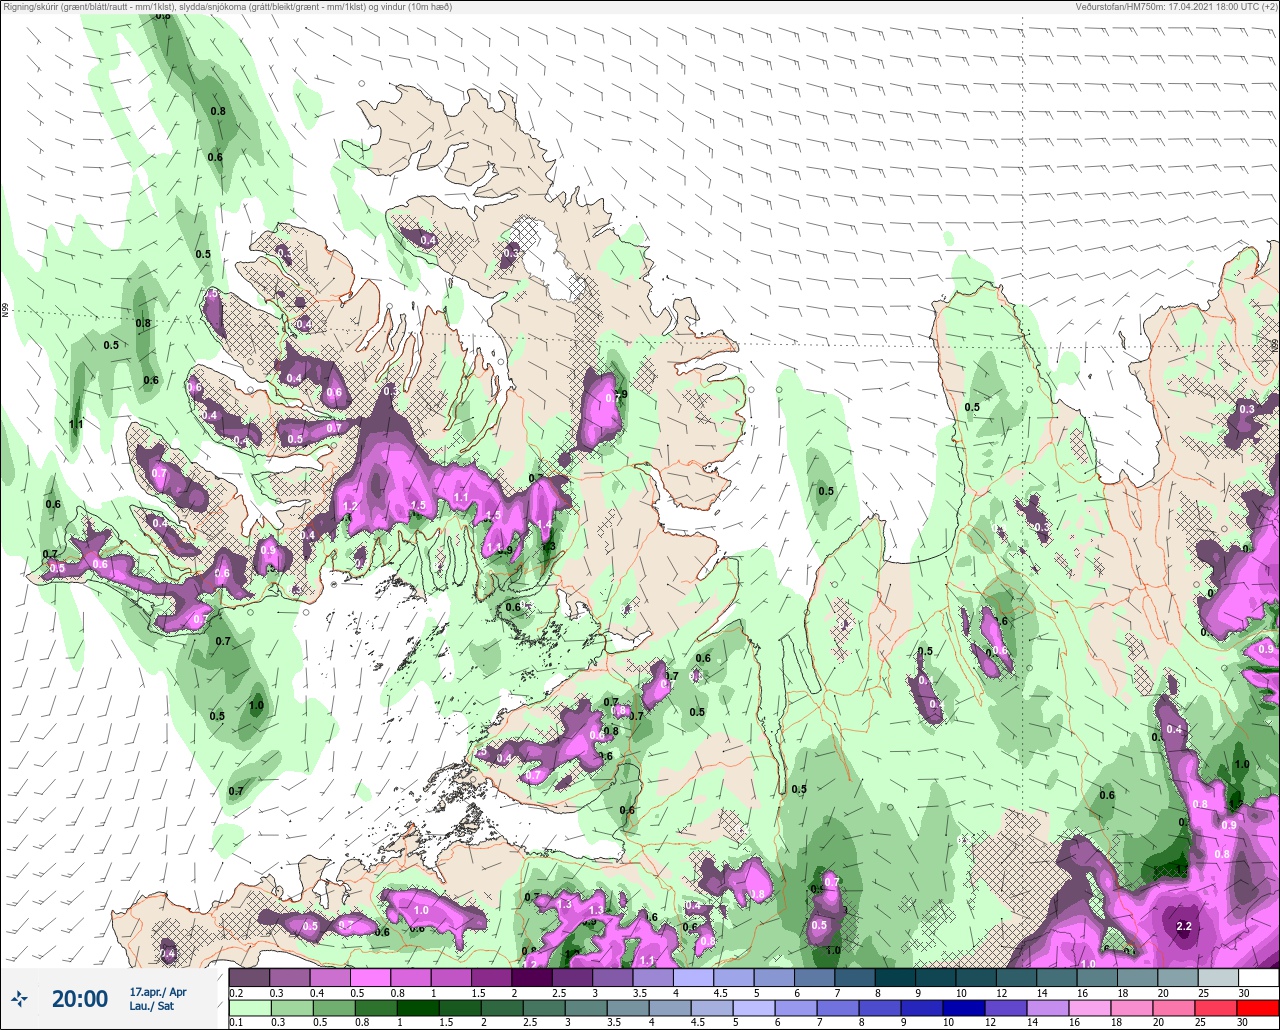
Task: Select the 'Lau./ Sat' weekday text
Action: 151,1006
